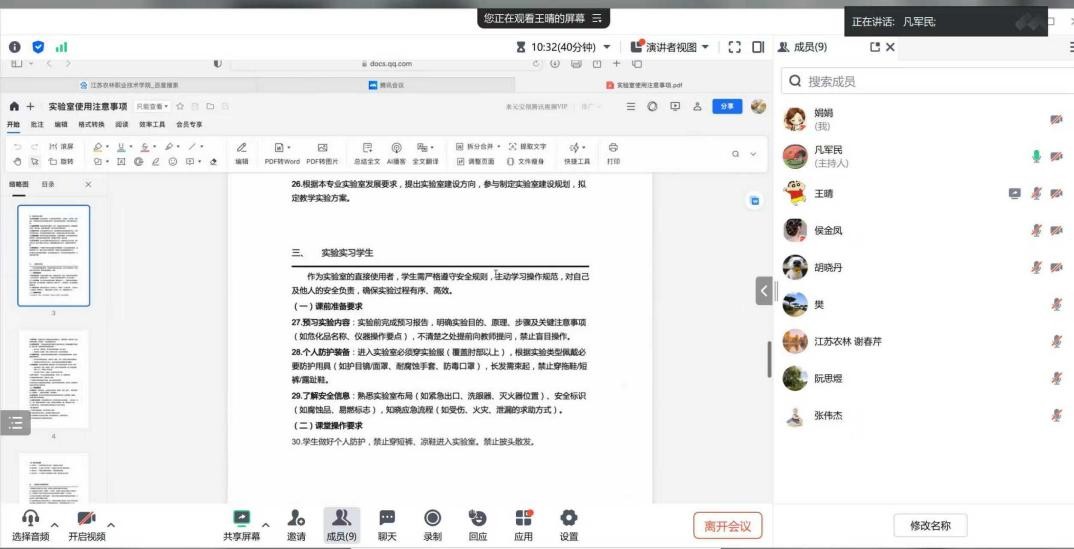Click the Share Screen (共享屏幕) icon
Viewport: 1074px width, 549px height.
pyautogui.click(x=241, y=518)
